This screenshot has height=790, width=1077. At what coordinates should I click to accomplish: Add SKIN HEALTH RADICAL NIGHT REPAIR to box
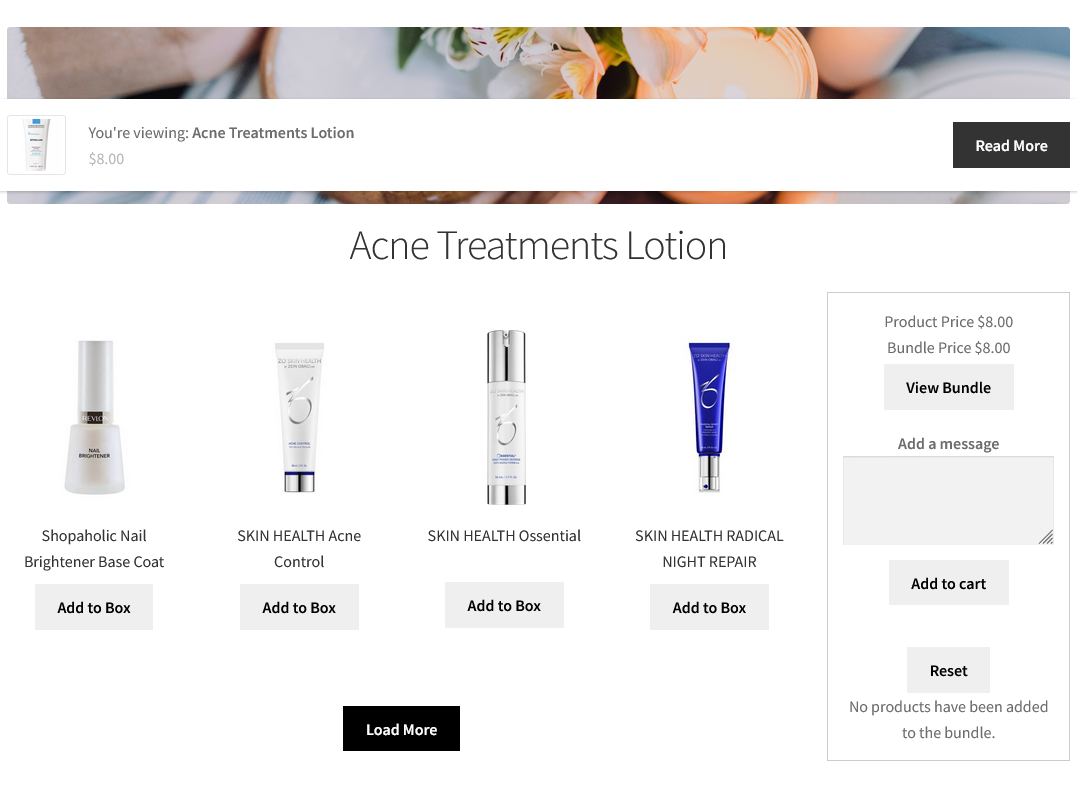(709, 607)
